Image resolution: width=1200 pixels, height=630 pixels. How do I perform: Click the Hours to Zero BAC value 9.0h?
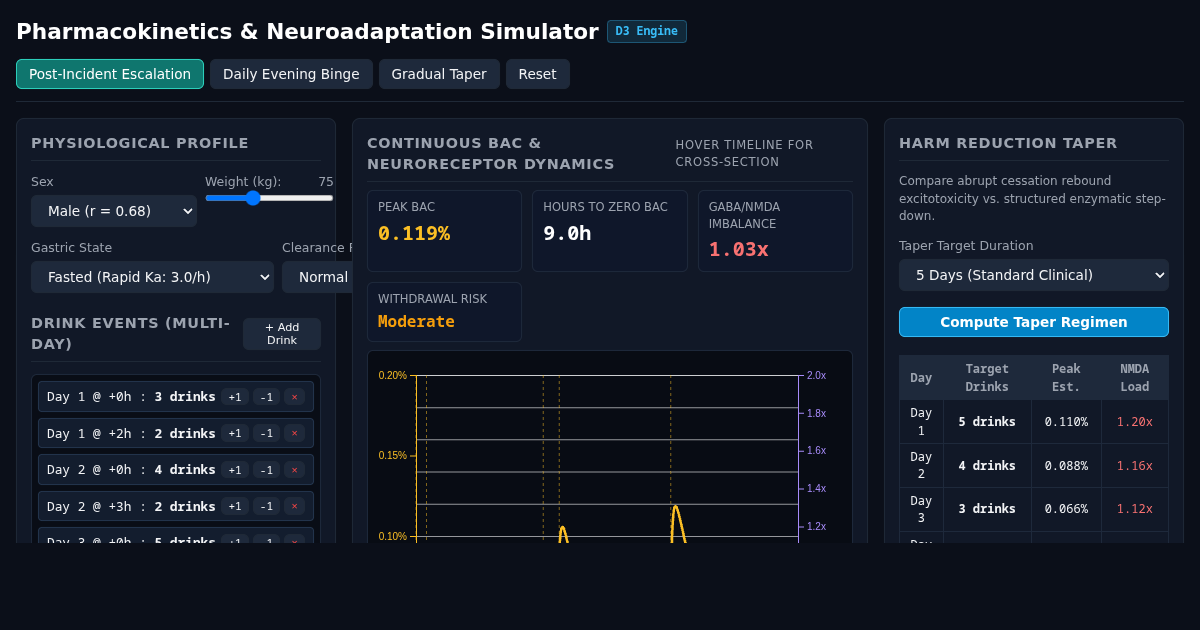coord(567,233)
